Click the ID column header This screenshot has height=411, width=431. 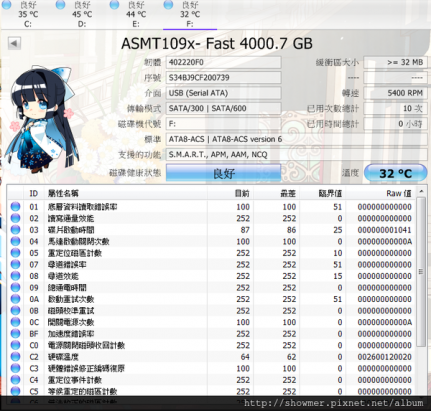pyautogui.click(x=34, y=193)
